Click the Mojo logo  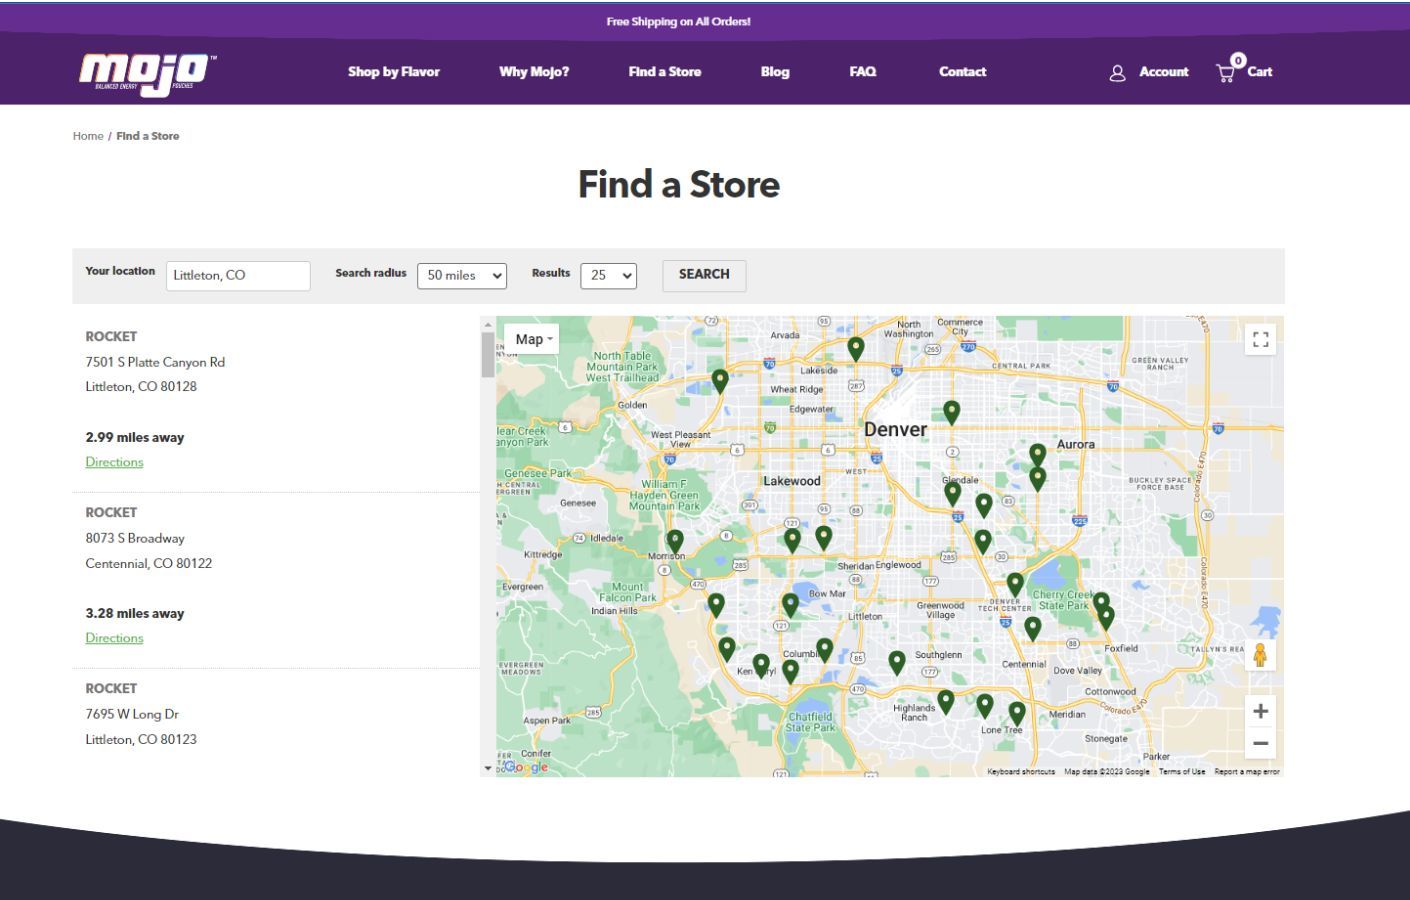(148, 73)
